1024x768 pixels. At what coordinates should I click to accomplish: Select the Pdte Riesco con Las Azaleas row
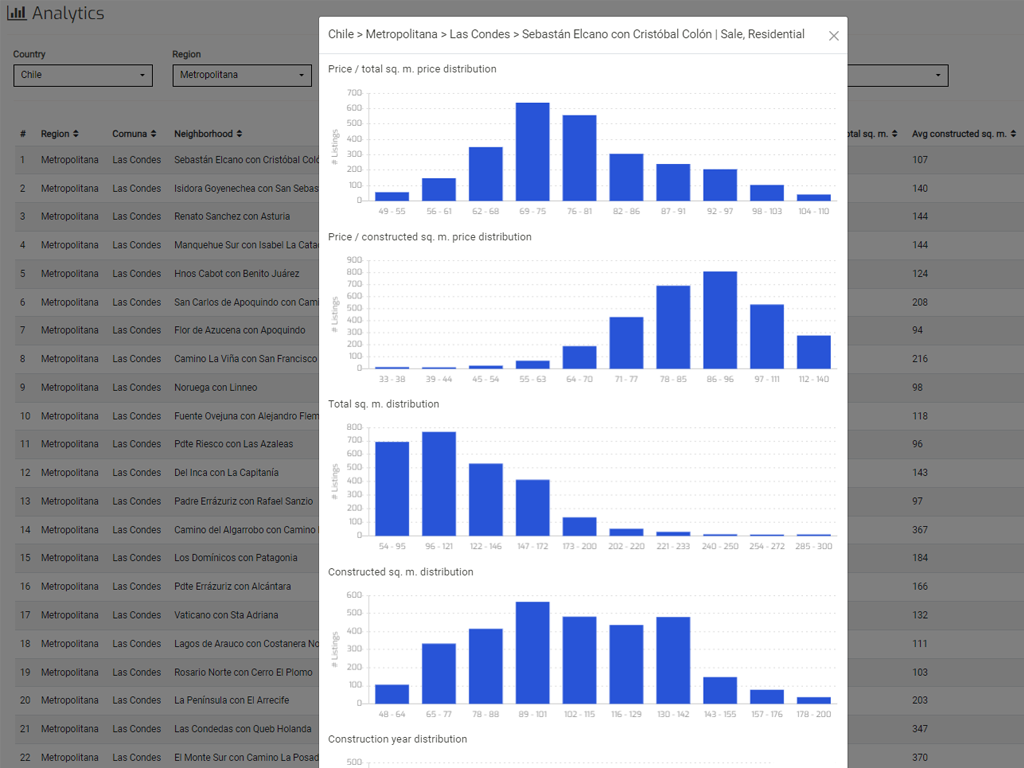click(233, 444)
